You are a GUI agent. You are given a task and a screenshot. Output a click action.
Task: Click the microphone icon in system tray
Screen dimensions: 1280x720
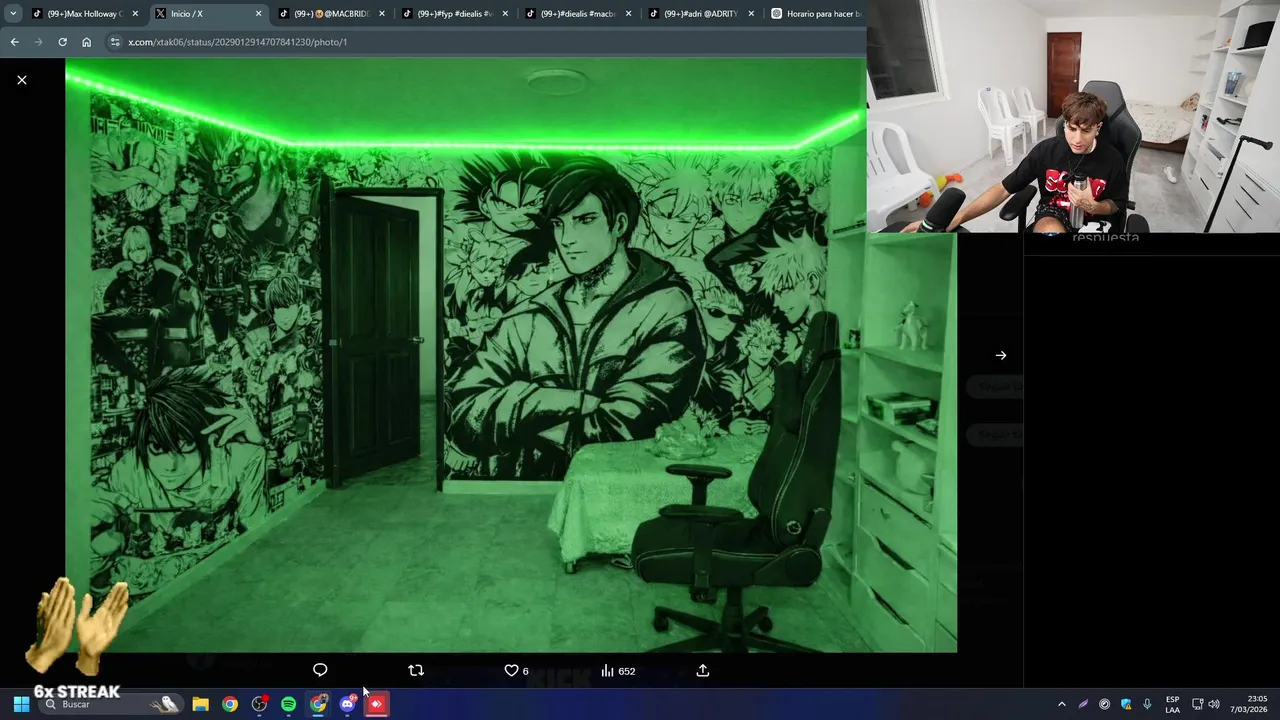(1147, 704)
